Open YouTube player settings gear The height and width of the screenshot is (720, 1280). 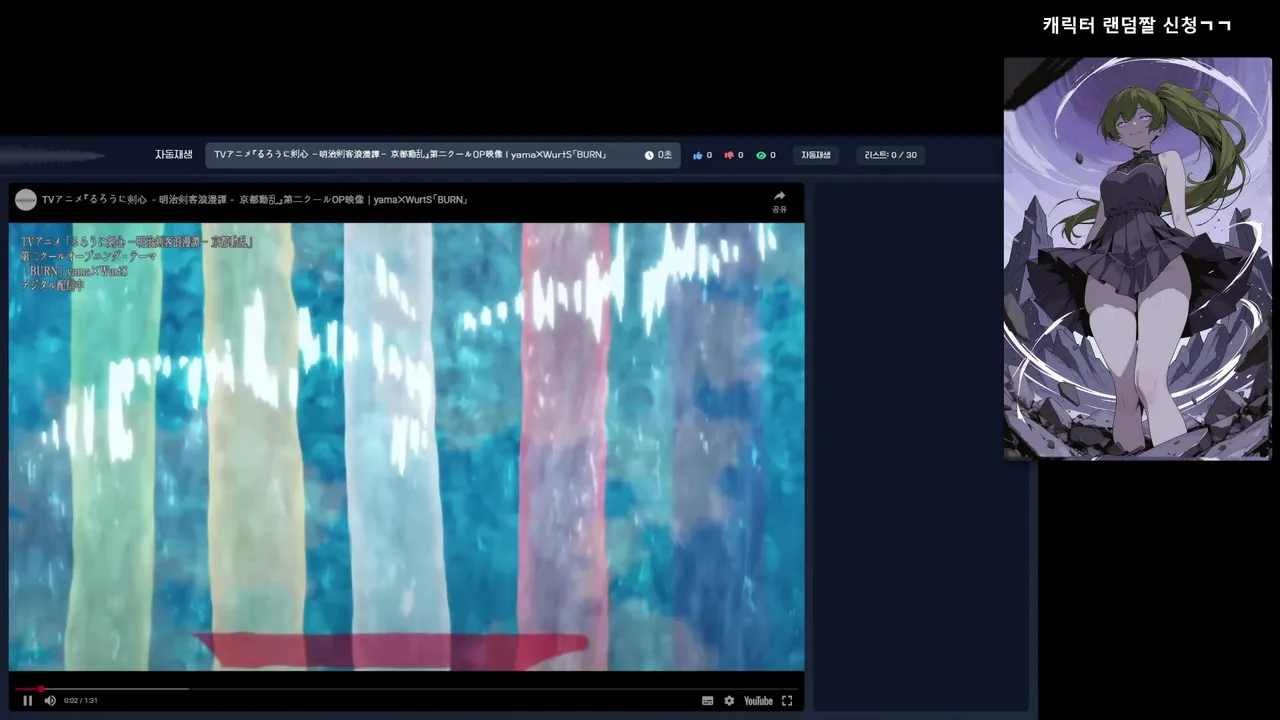tap(729, 701)
